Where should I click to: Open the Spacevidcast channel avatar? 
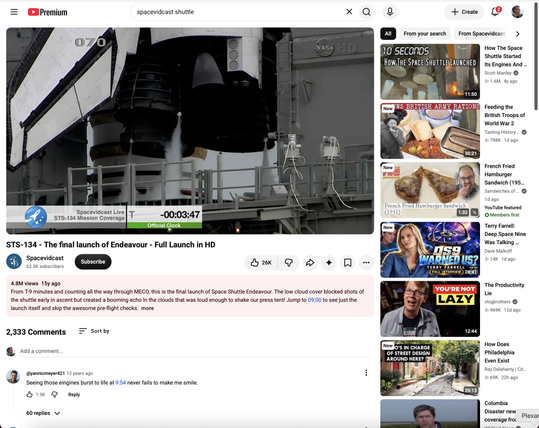pos(14,262)
